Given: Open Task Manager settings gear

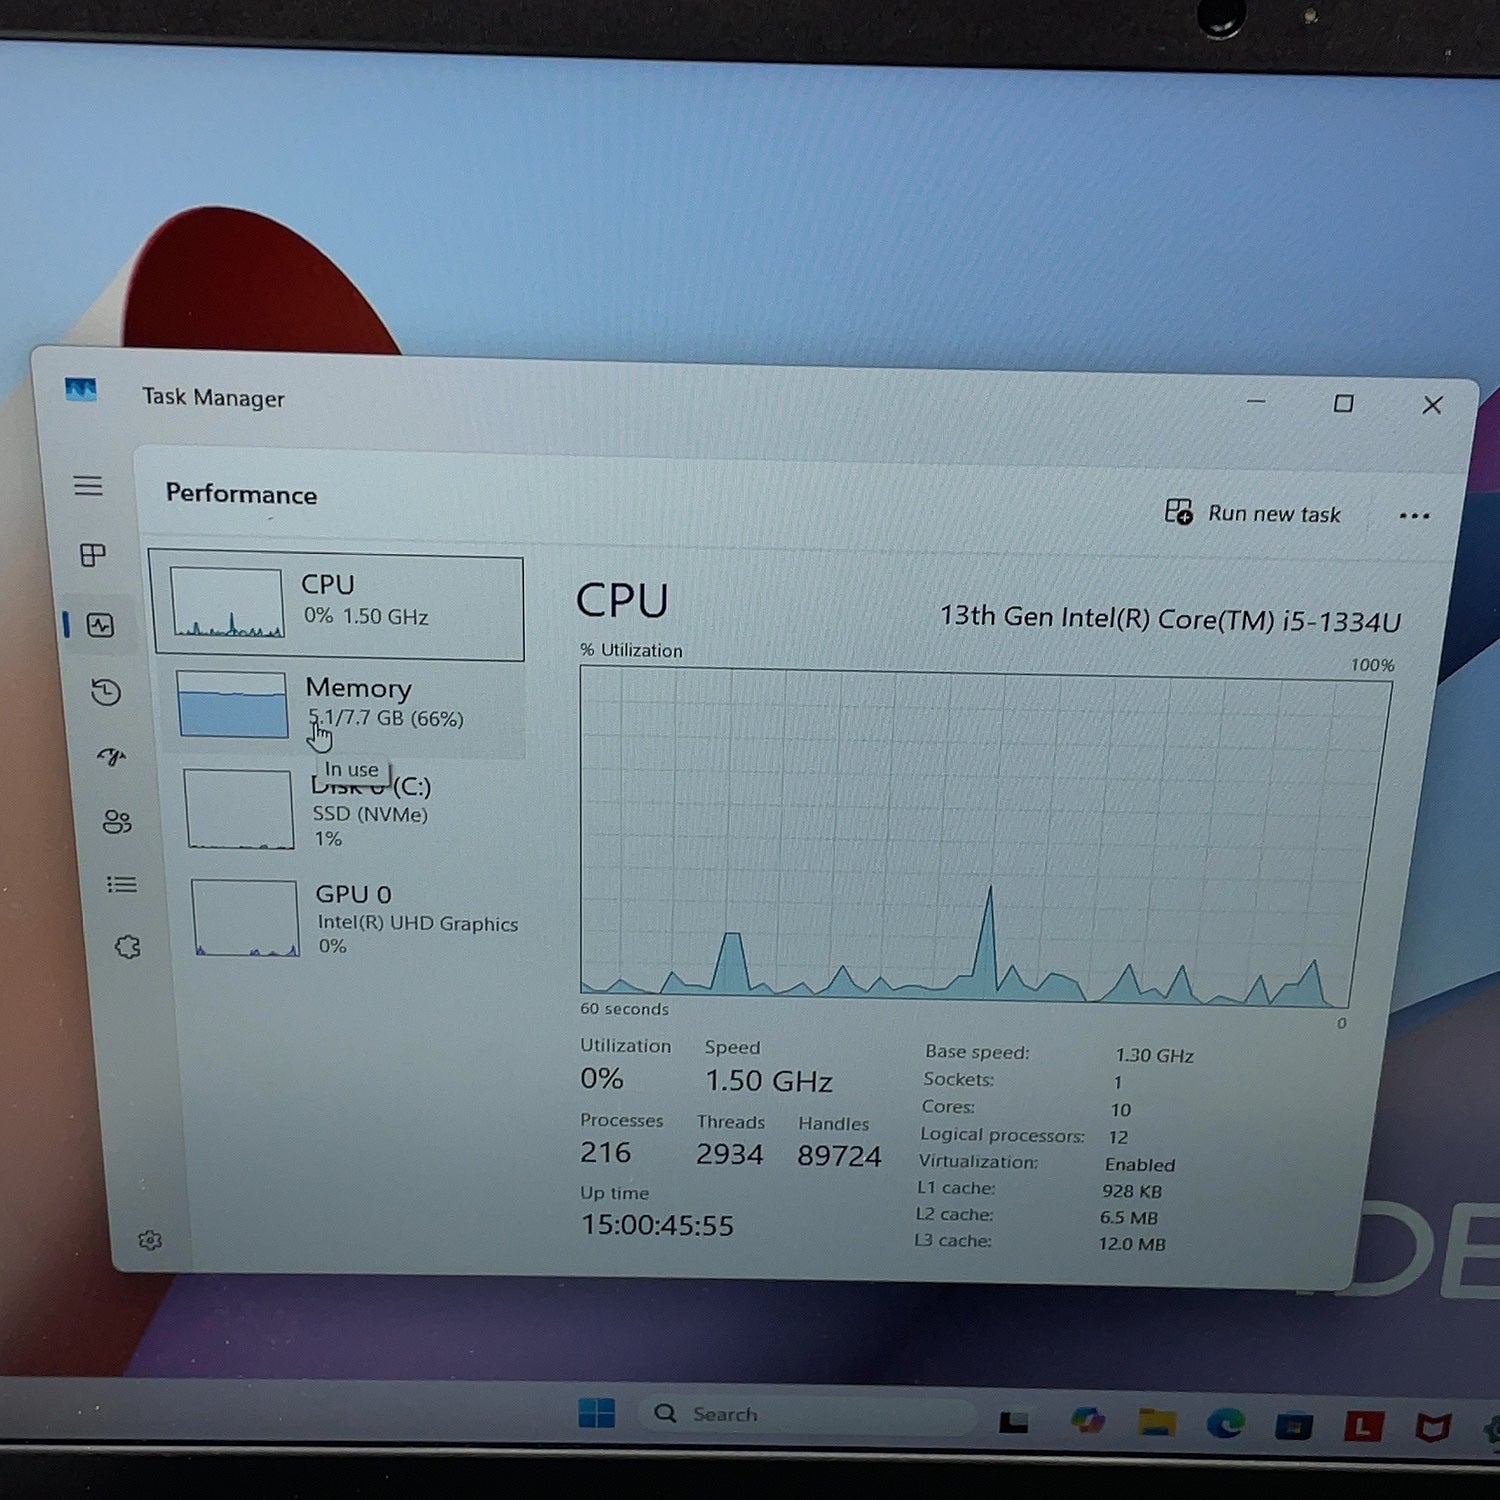Looking at the screenshot, I should [150, 1240].
